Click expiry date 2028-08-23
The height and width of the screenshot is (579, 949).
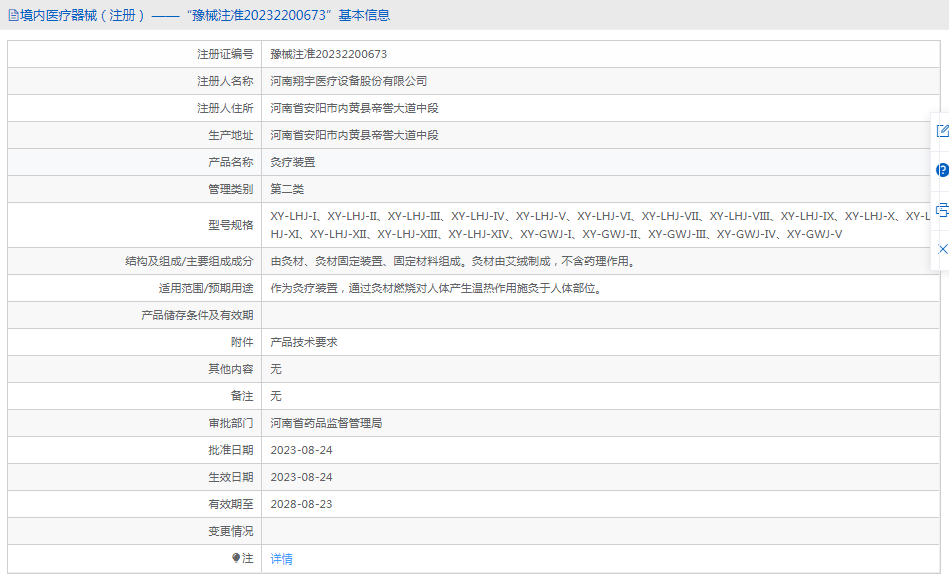301,504
